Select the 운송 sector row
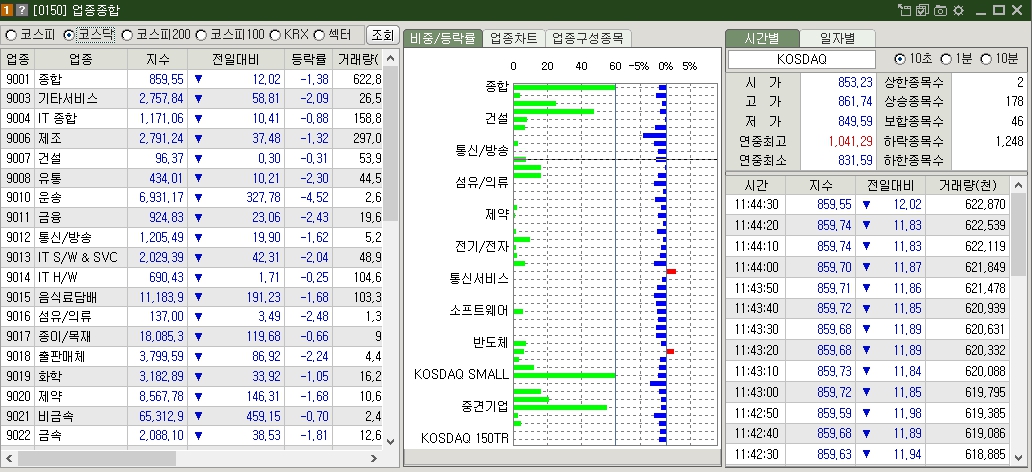Image resolution: width=1032 pixels, height=472 pixels. point(192,198)
